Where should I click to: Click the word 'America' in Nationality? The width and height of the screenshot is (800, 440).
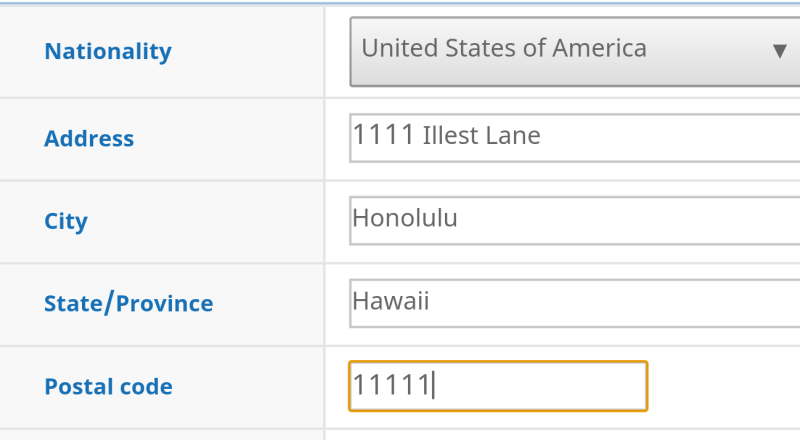(x=603, y=48)
